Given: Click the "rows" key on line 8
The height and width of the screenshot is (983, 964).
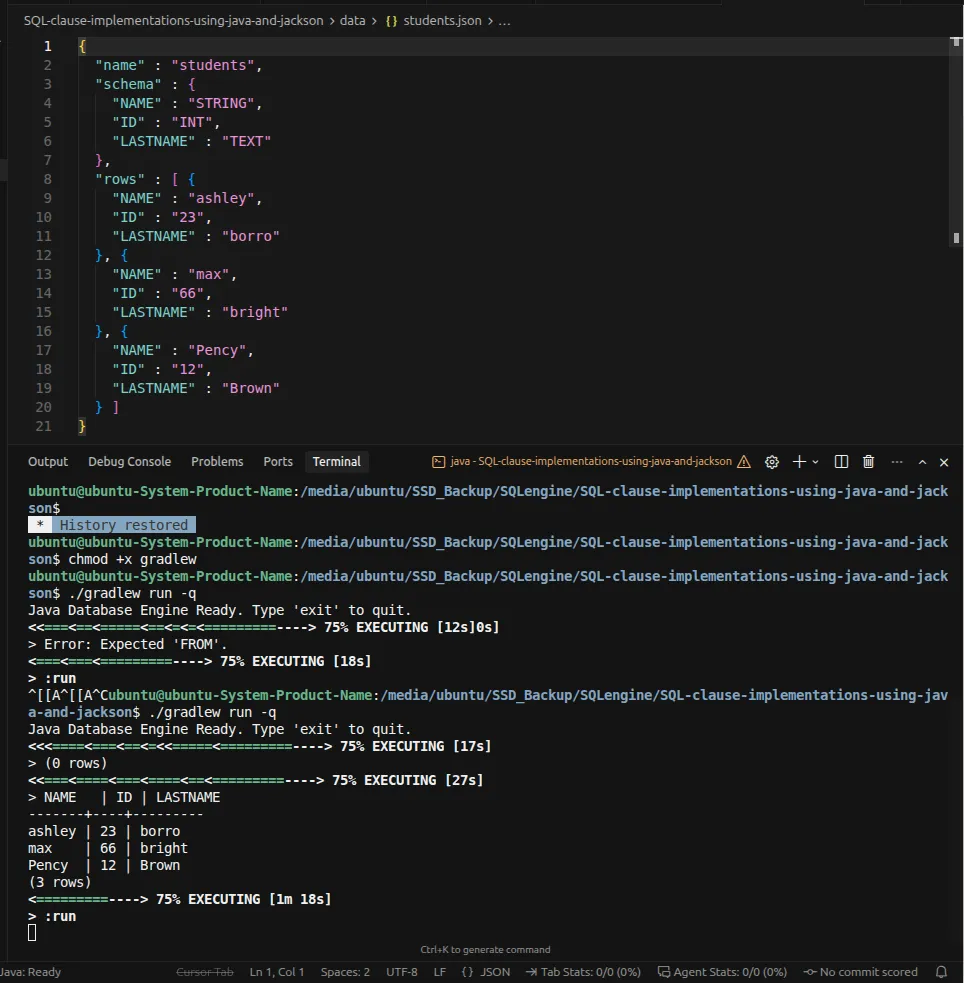Looking at the screenshot, I should 120,179.
